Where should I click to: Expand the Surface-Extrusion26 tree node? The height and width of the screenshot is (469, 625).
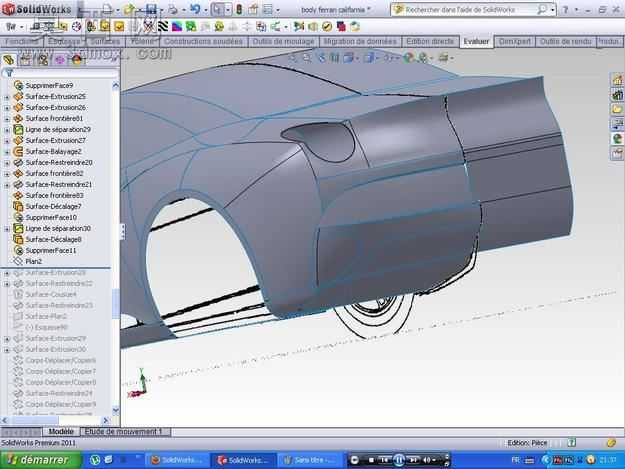pyautogui.click(x=7, y=108)
